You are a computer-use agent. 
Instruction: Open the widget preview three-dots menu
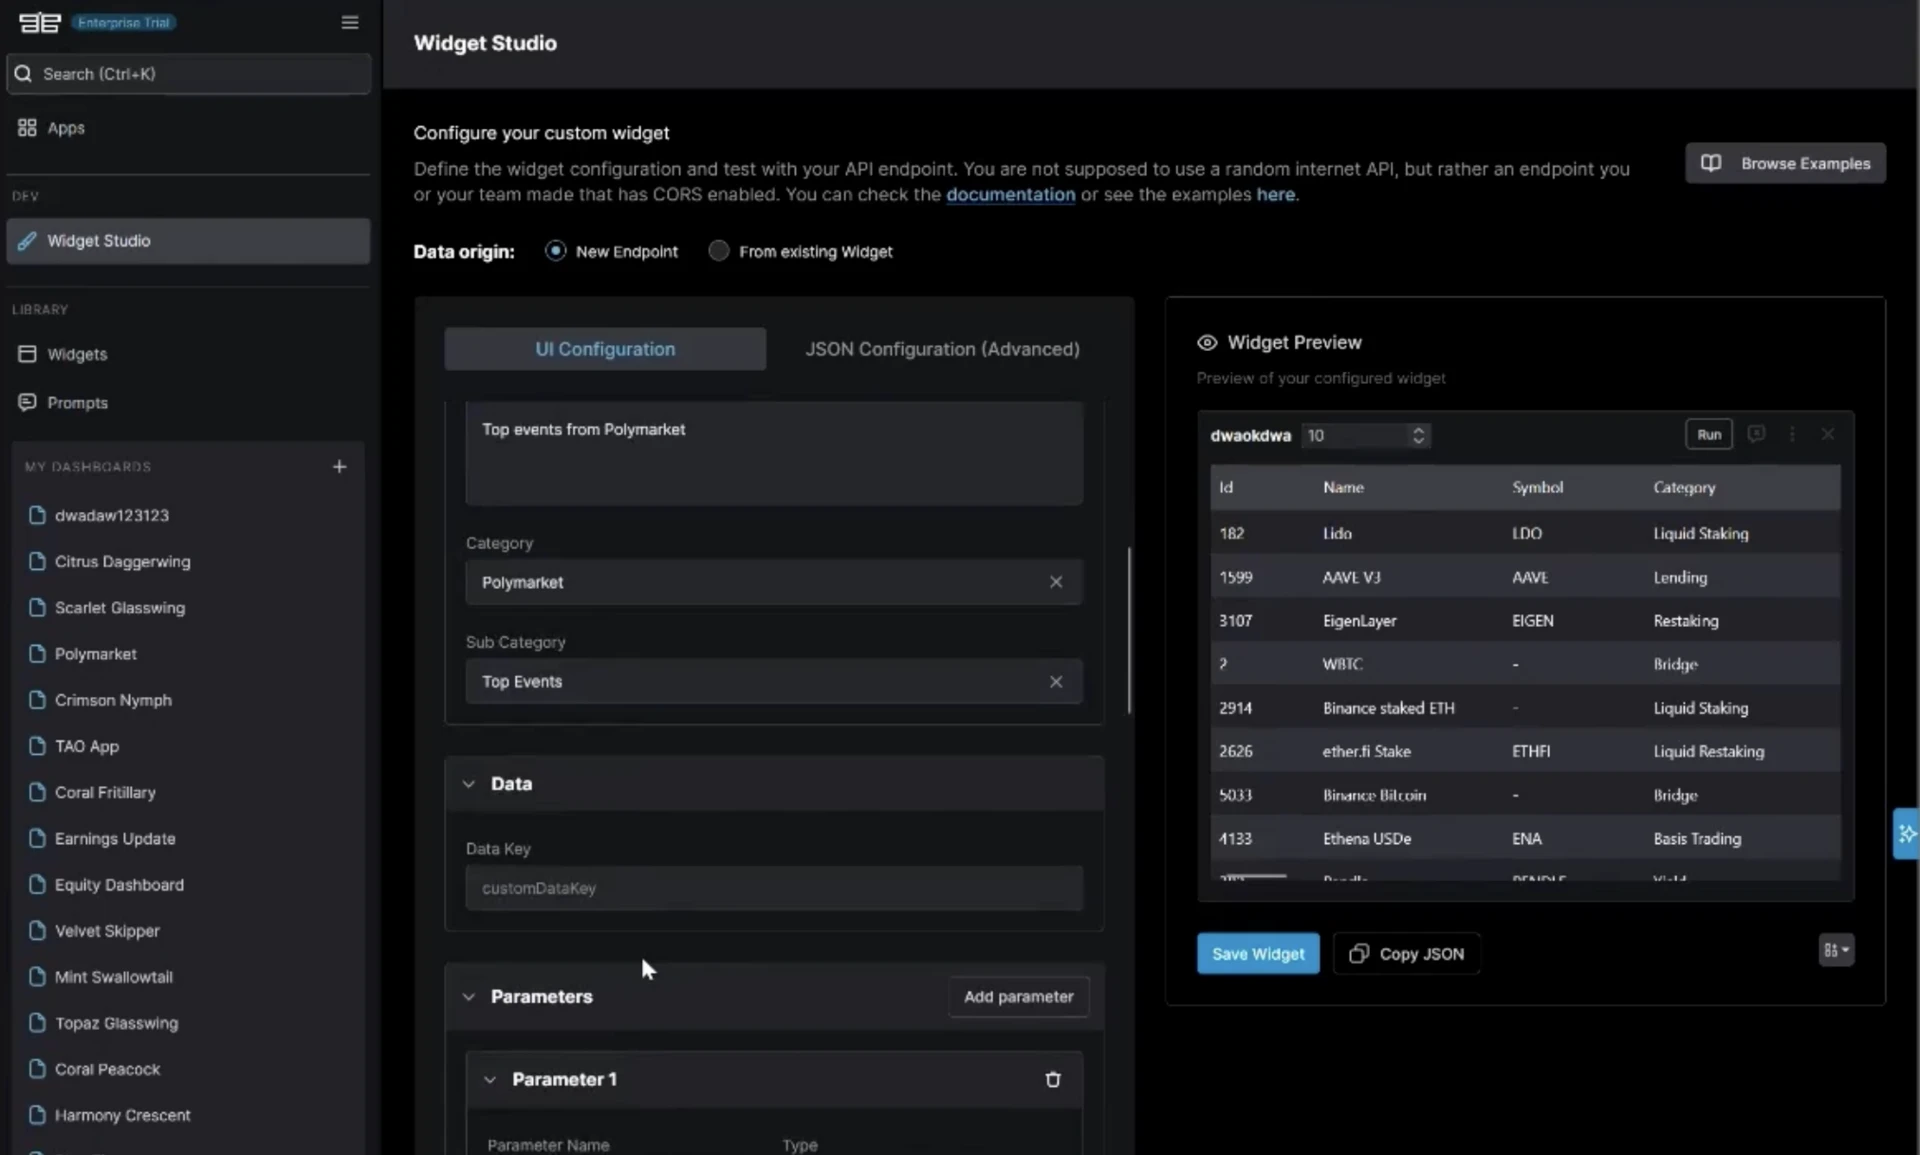click(1791, 434)
